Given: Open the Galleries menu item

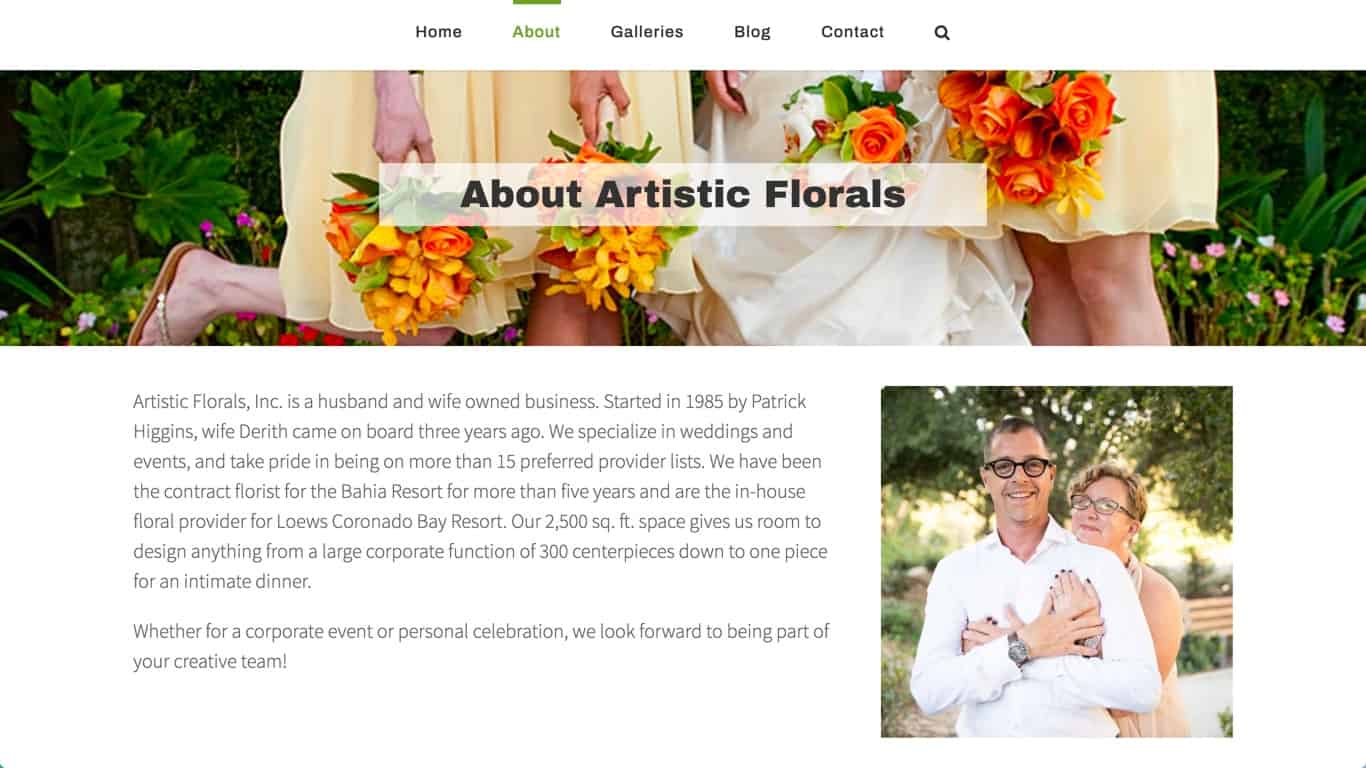Looking at the screenshot, I should (647, 32).
